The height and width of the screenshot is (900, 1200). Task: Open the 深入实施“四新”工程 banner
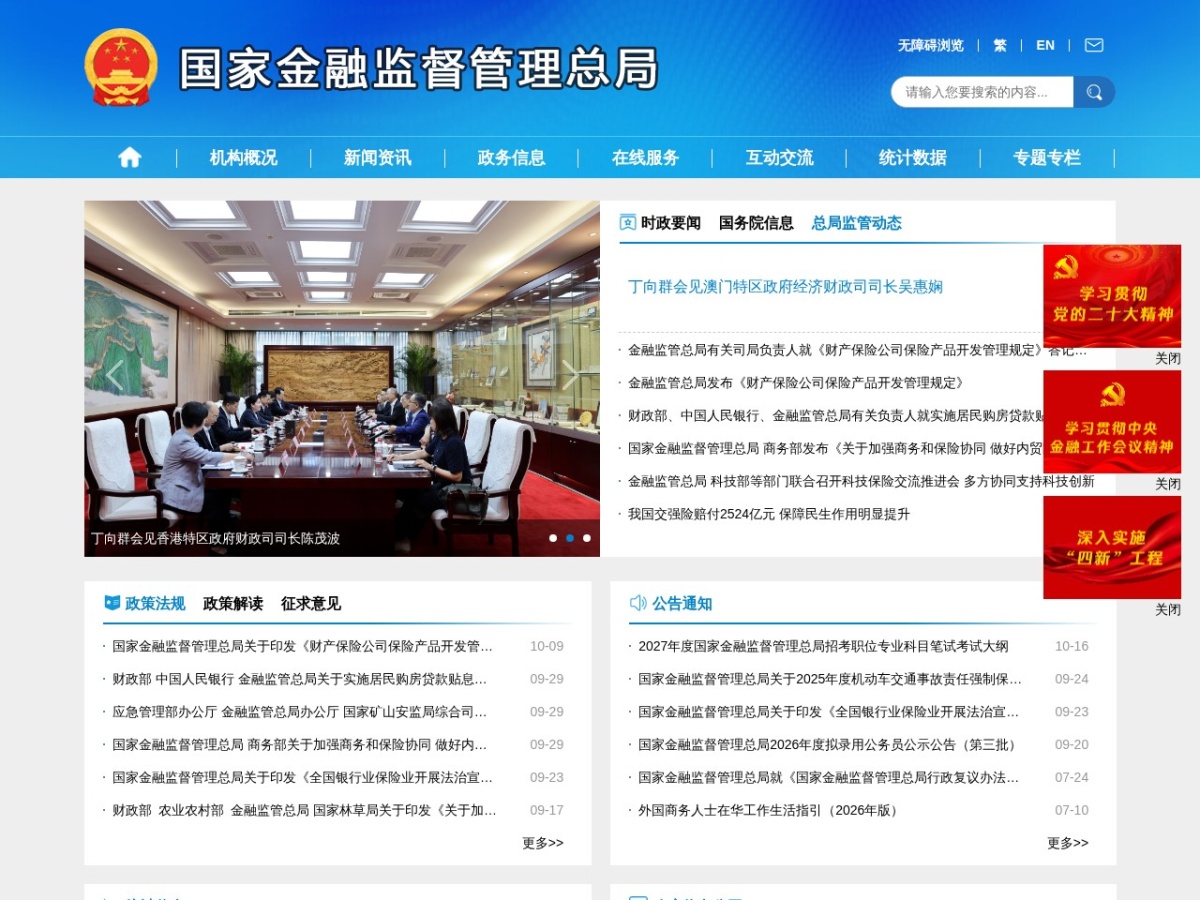coord(1112,547)
